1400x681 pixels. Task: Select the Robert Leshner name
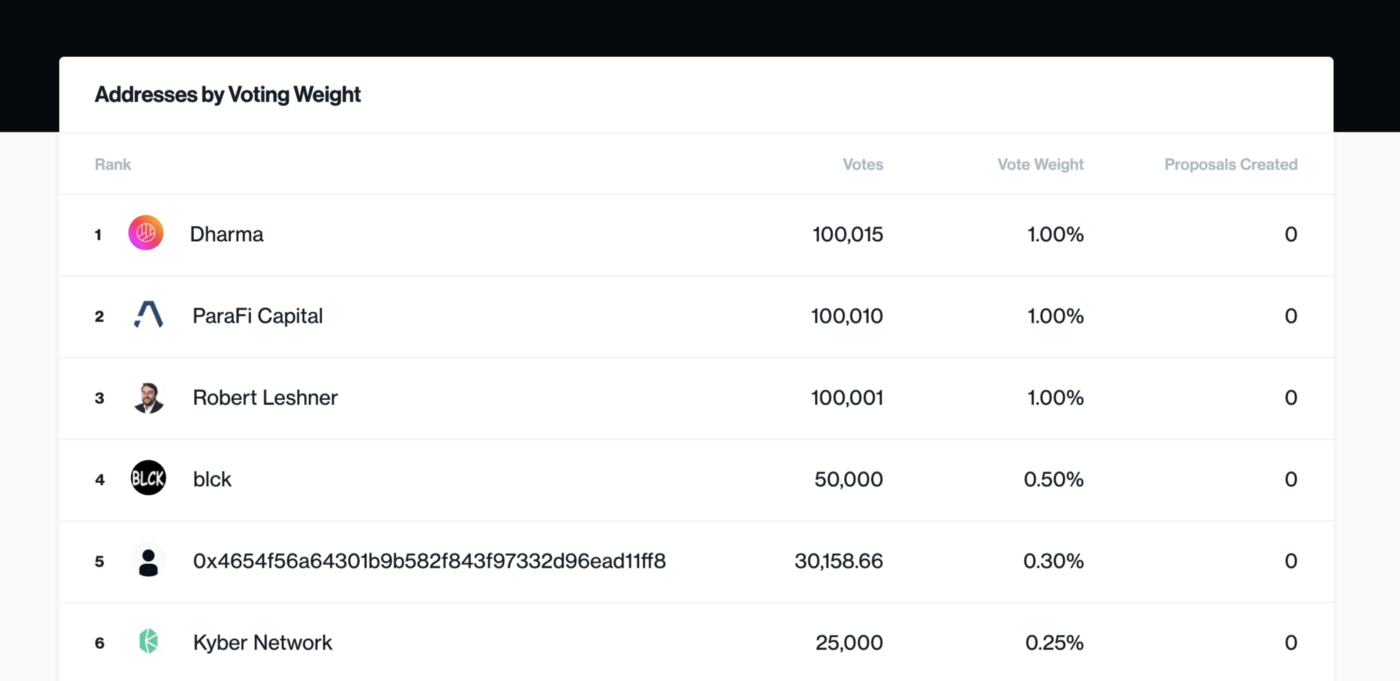click(265, 398)
